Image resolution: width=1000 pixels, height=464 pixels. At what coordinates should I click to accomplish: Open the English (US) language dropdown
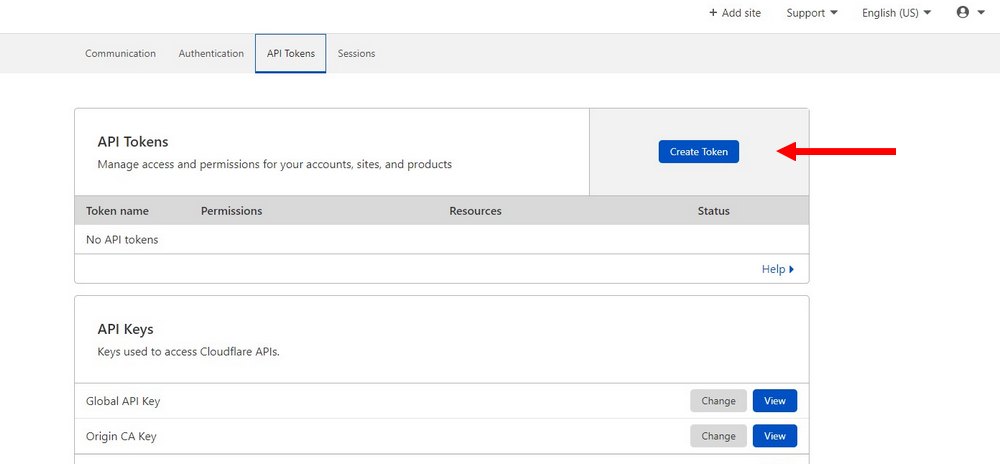click(x=896, y=13)
